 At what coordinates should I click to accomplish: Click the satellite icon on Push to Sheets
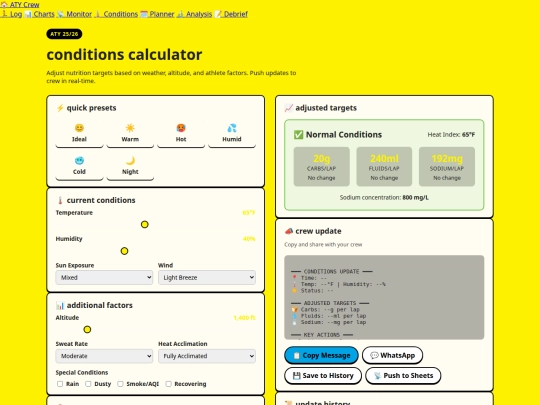coord(378,376)
